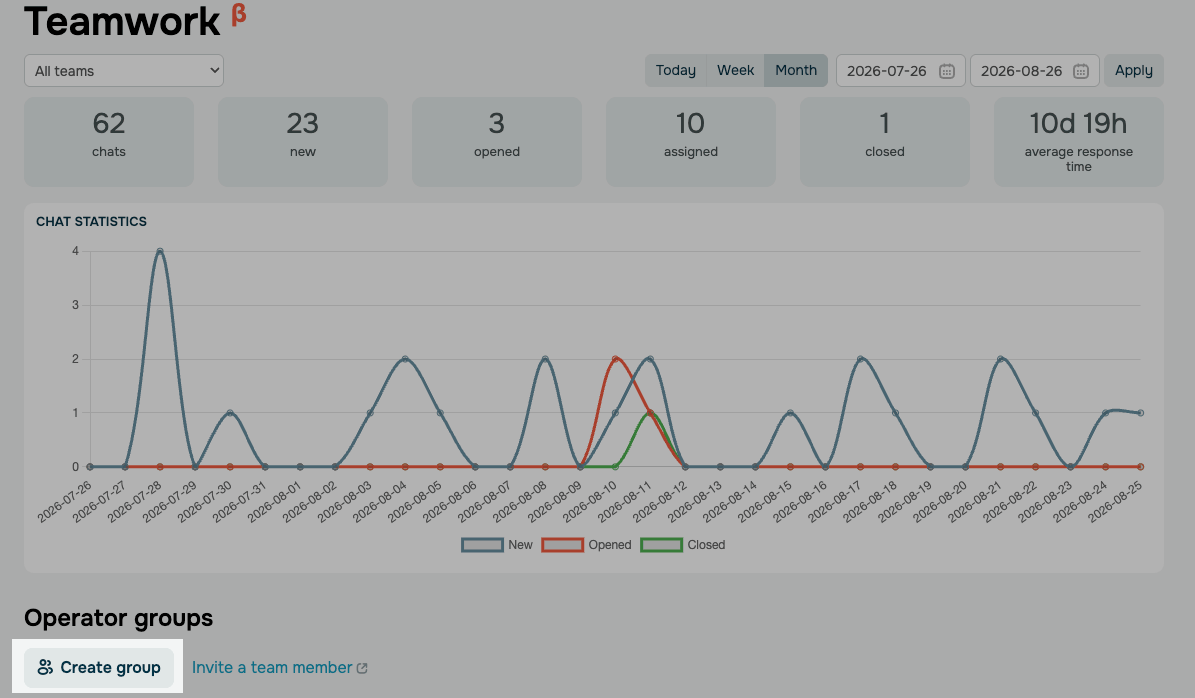Toggle the Closed series in chart legend
This screenshot has width=1195, height=698.
point(683,545)
